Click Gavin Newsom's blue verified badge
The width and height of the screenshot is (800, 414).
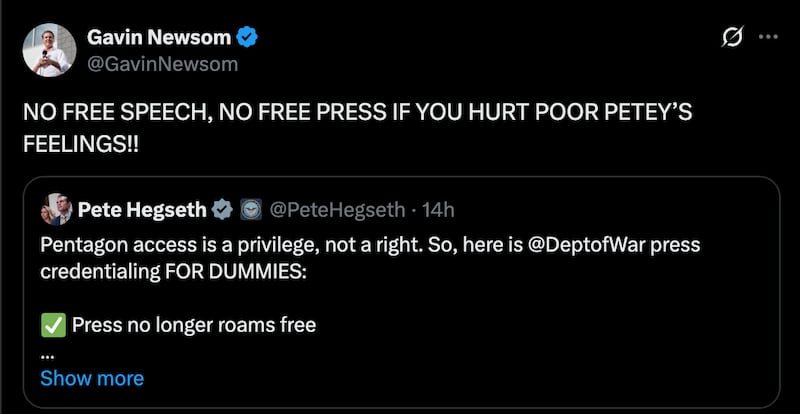[x=248, y=38]
